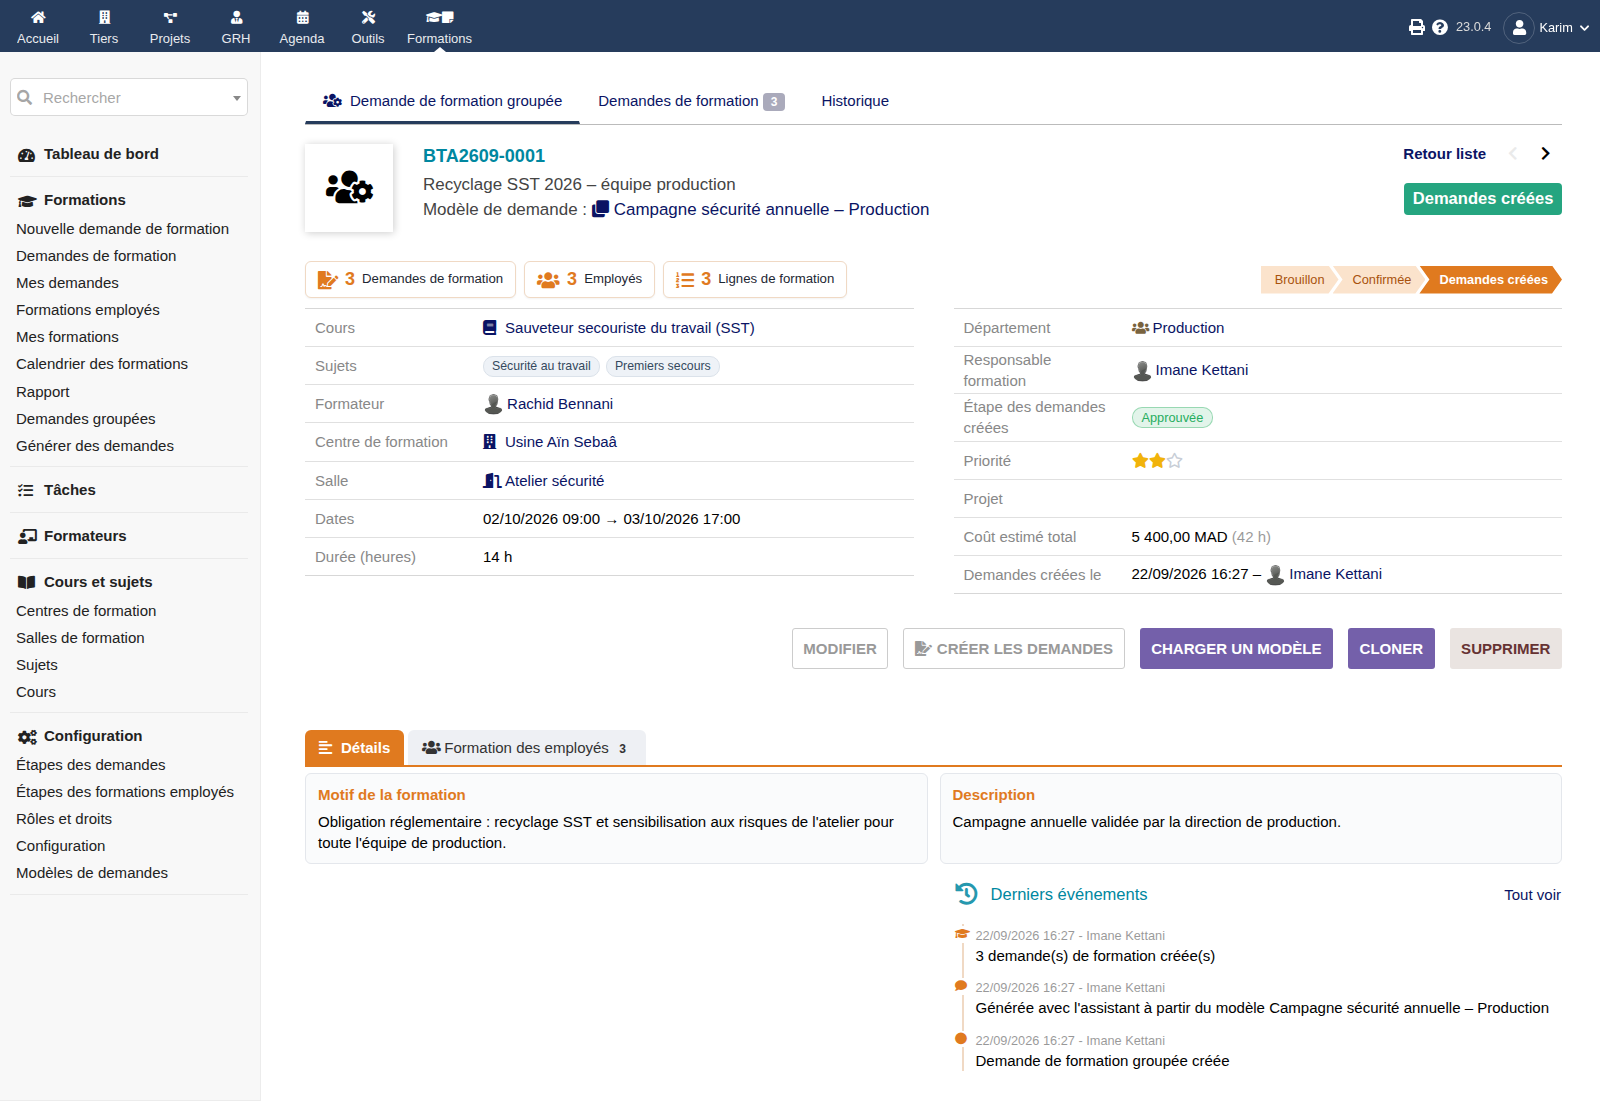
Task: Open the Formation des employés tab
Action: pos(526,748)
